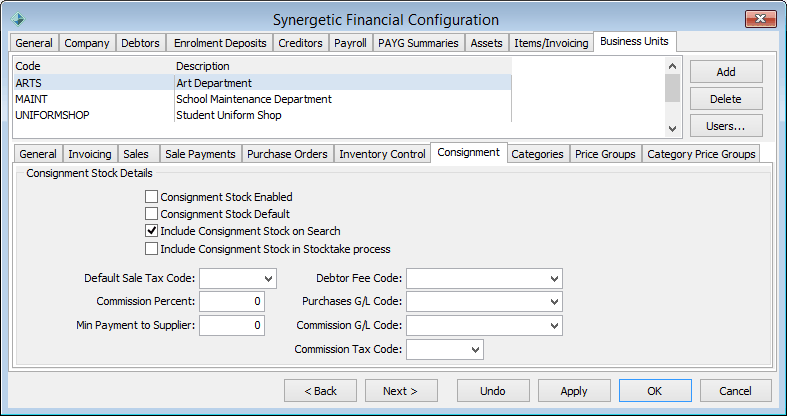Image resolution: width=787 pixels, height=416 pixels.
Task: Open the Inventory Control sub-tab
Action: click(x=382, y=154)
